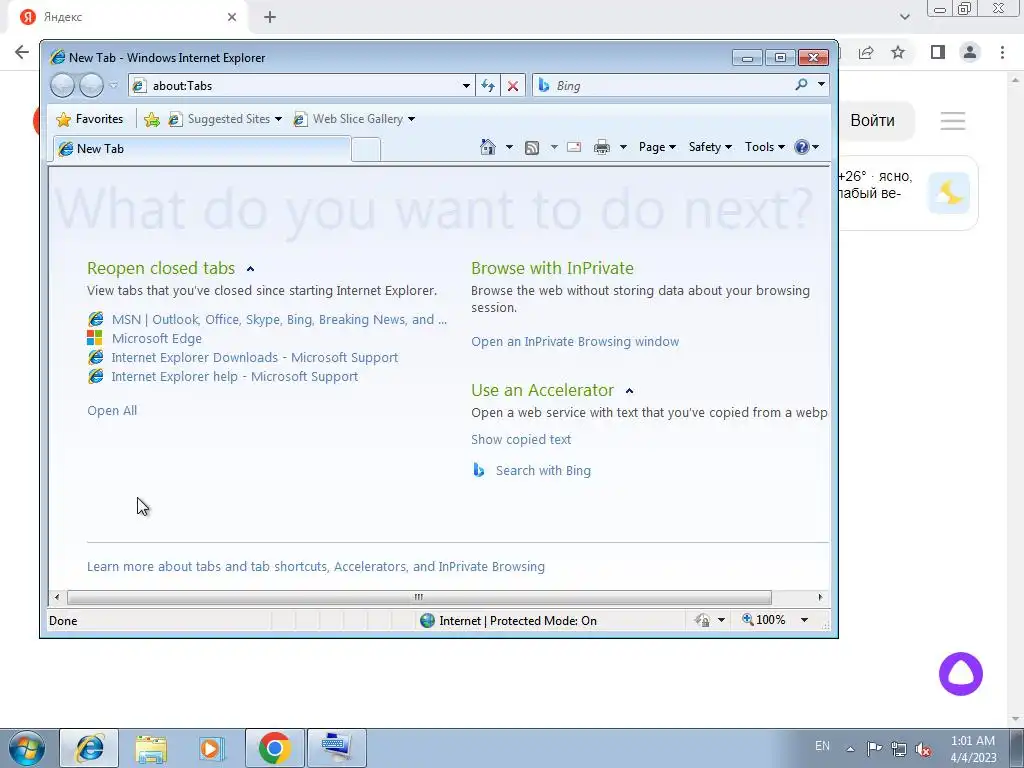Open Windows Explorer from the taskbar
1024x768 pixels.
click(x=151, y=748)
